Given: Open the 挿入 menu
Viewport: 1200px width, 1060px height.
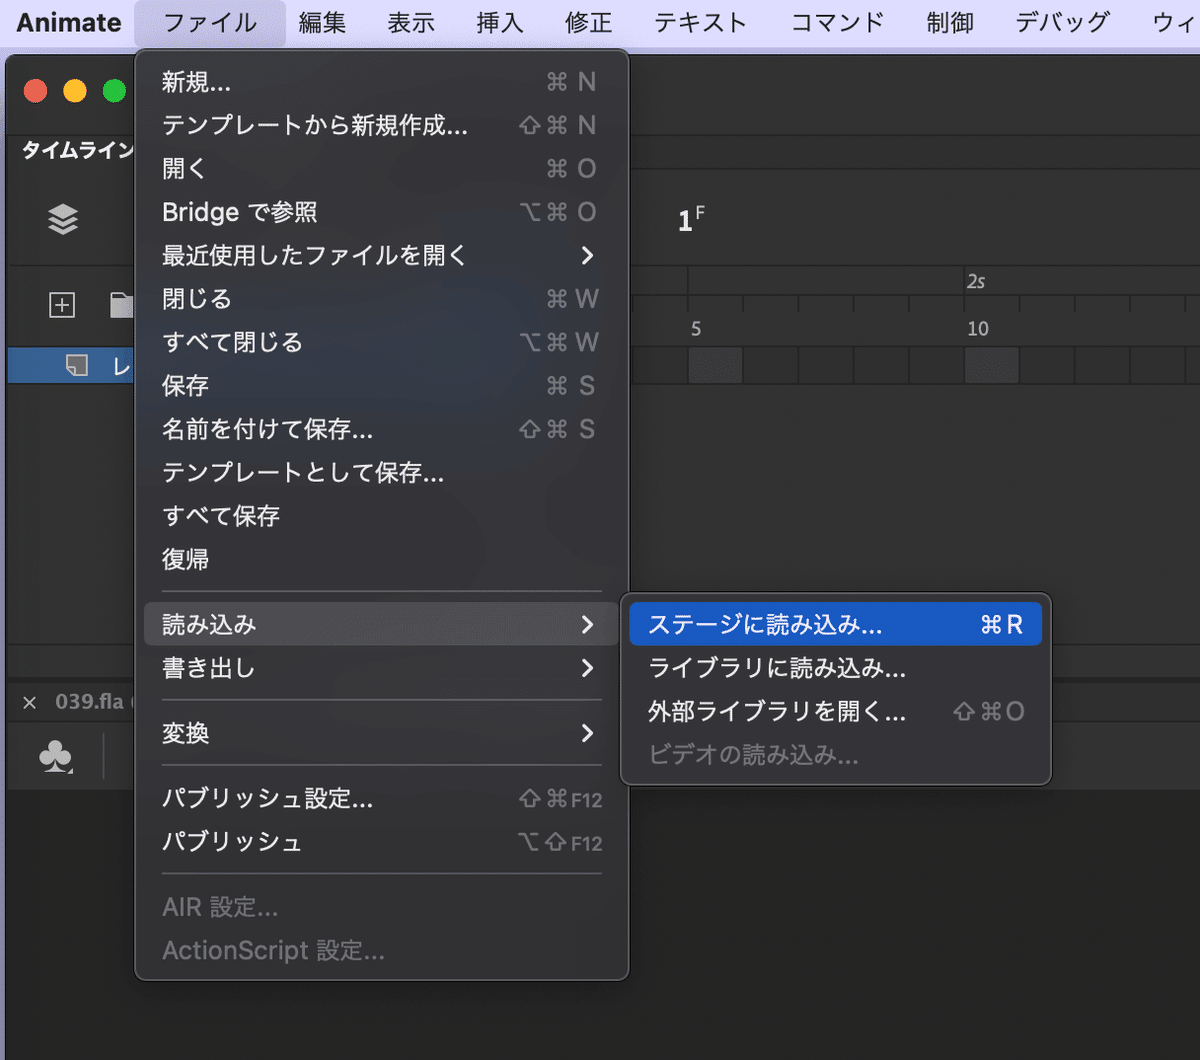Looking at the screenshot, I should coord(500,23).
